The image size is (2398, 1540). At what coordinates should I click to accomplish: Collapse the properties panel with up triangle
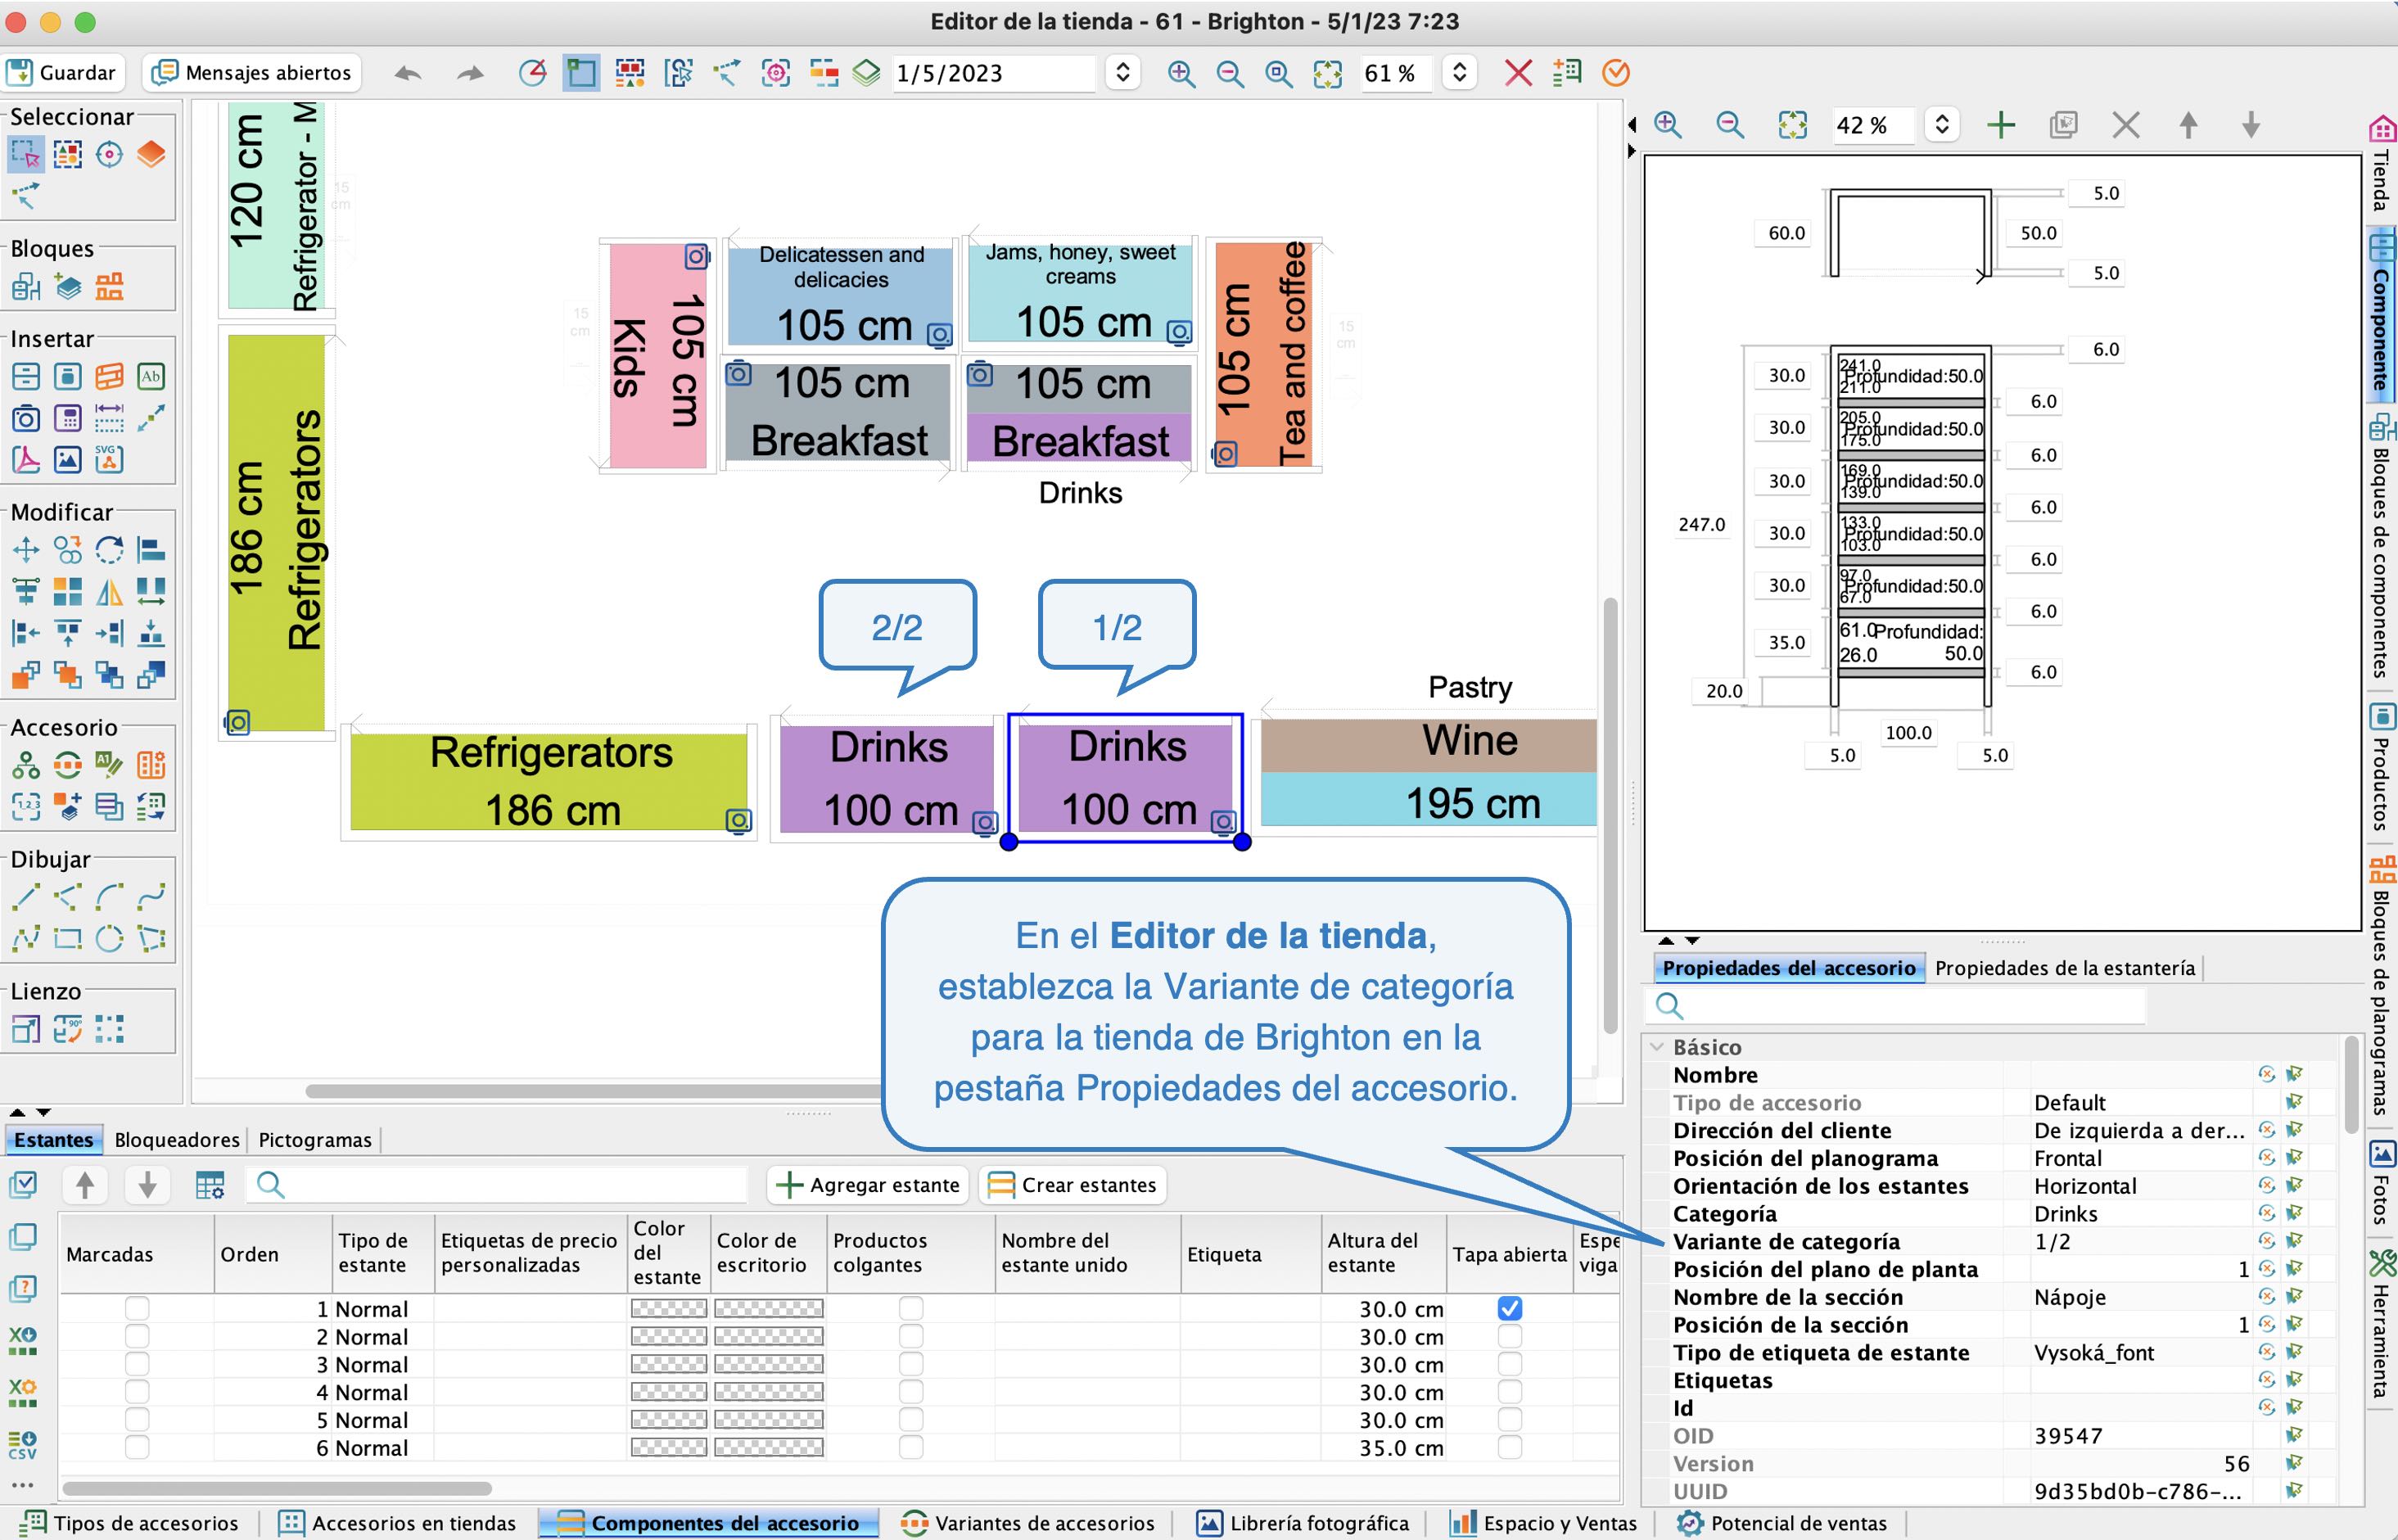click(x=1666, y=940)
